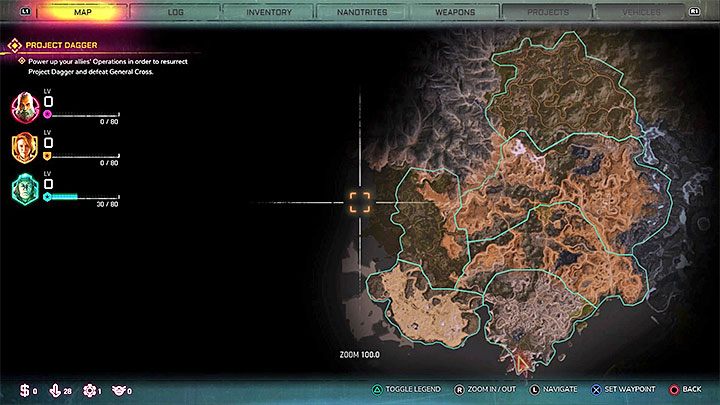Click SET WAYPOINT
Viewport: 720px width, 405px height.
(x=630, y=389)
